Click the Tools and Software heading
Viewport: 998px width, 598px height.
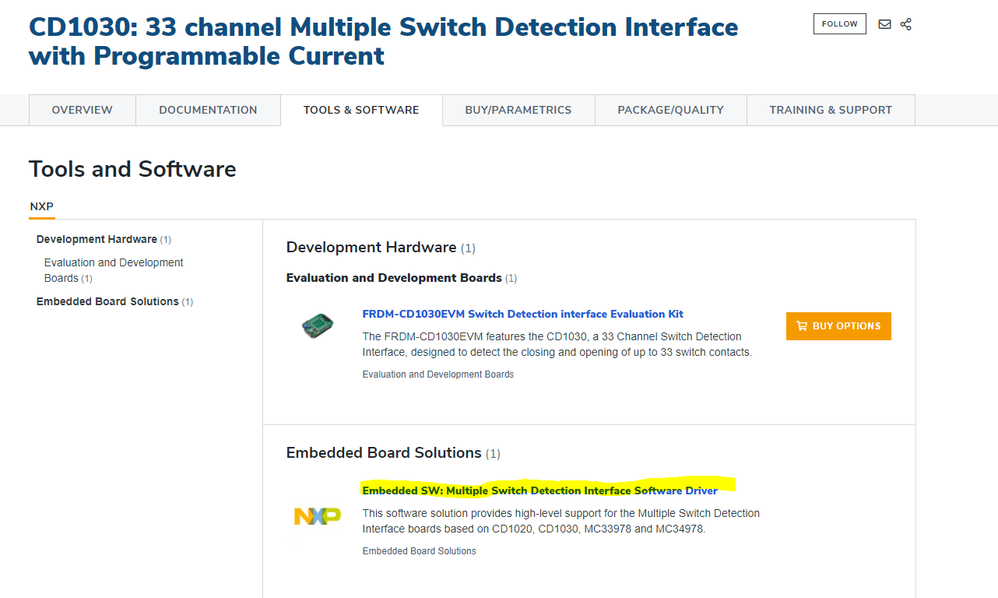(132, 169)
